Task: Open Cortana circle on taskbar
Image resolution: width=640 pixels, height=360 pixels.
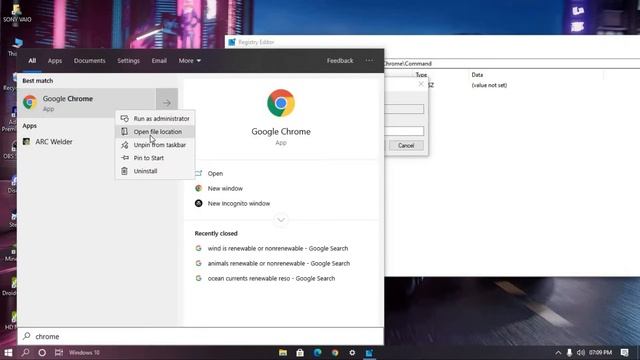Action: (x=42, y=352)
